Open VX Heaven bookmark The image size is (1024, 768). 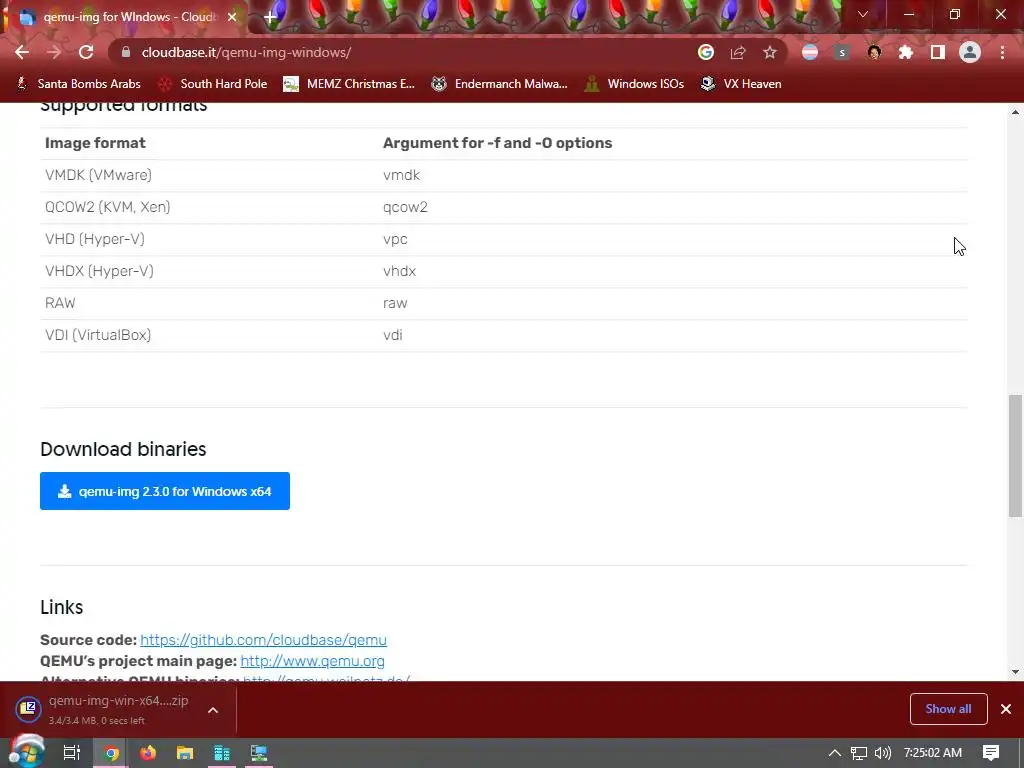point(741,84)
